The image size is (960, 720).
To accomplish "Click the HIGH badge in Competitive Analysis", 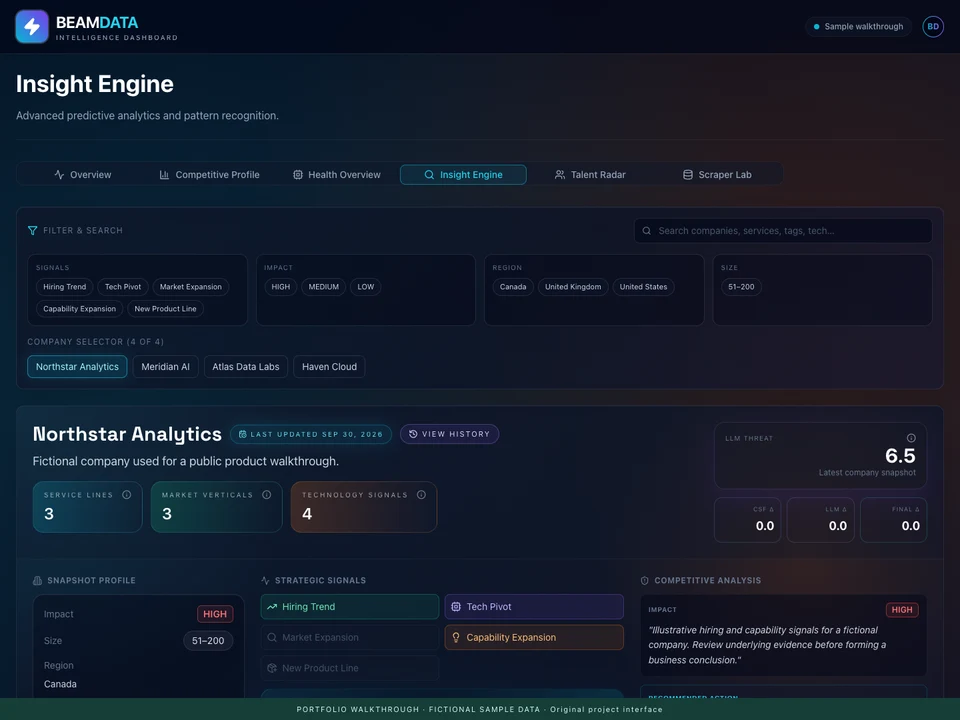I will (x=902, y=610).
